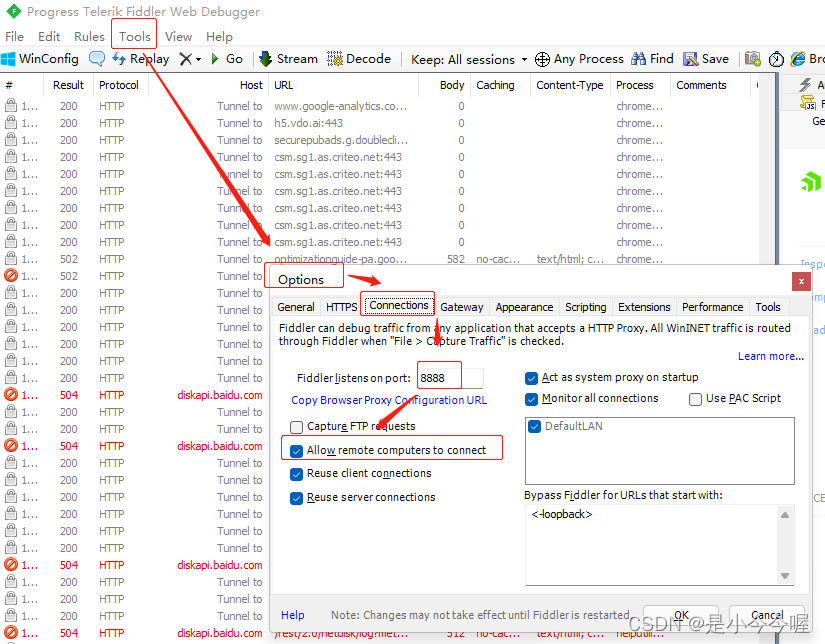Click the Remove X icon in toolbar
The image size is (825, 644).
[185, 59]
